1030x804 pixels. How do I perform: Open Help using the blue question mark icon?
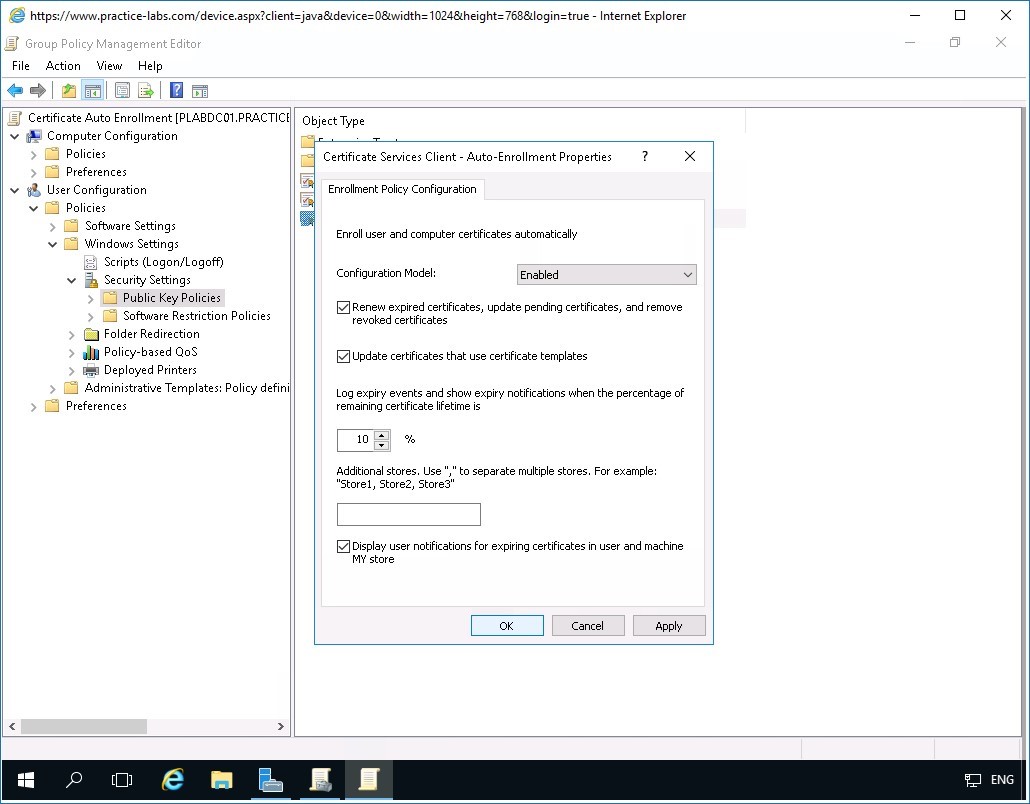[176, 90]
